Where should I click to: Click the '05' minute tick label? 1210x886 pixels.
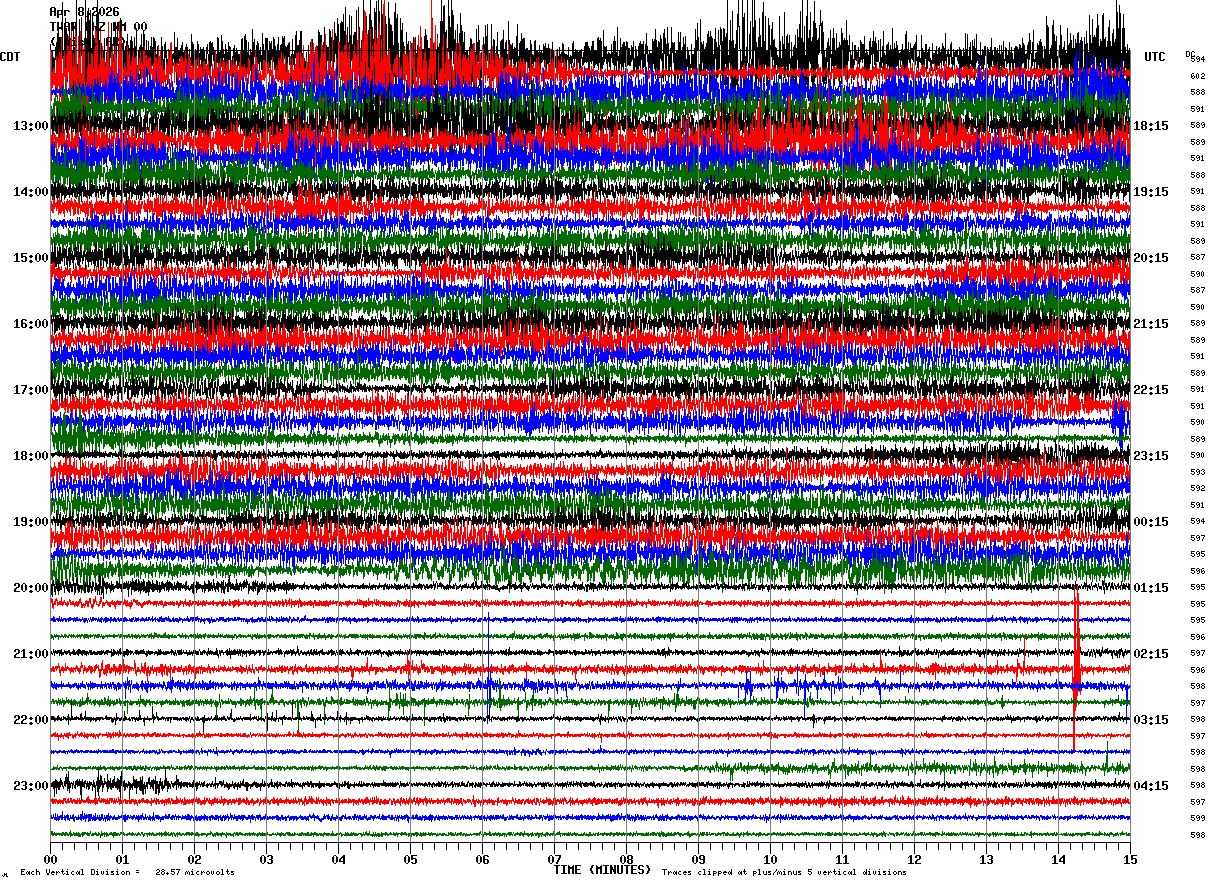coord(410,860)
